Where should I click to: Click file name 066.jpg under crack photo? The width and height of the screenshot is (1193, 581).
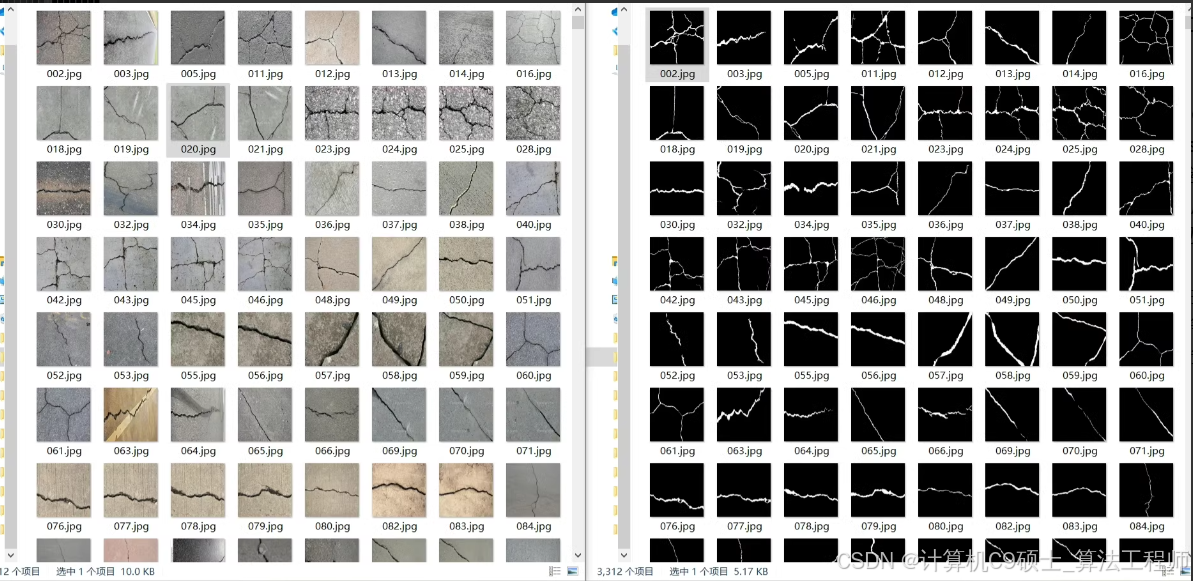[x=332, y=451]
